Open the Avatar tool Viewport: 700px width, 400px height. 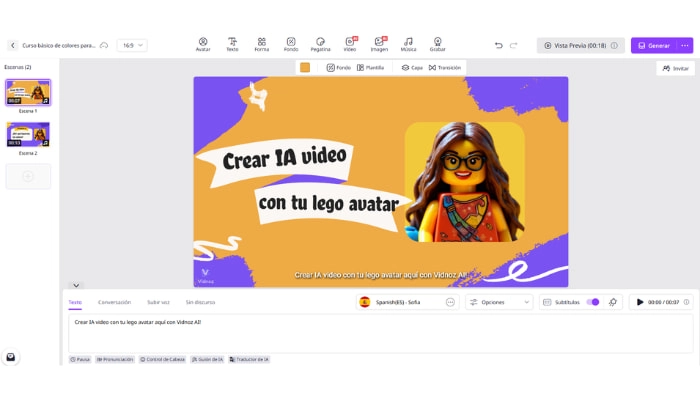pyautogui.click(x=203, y=44)
